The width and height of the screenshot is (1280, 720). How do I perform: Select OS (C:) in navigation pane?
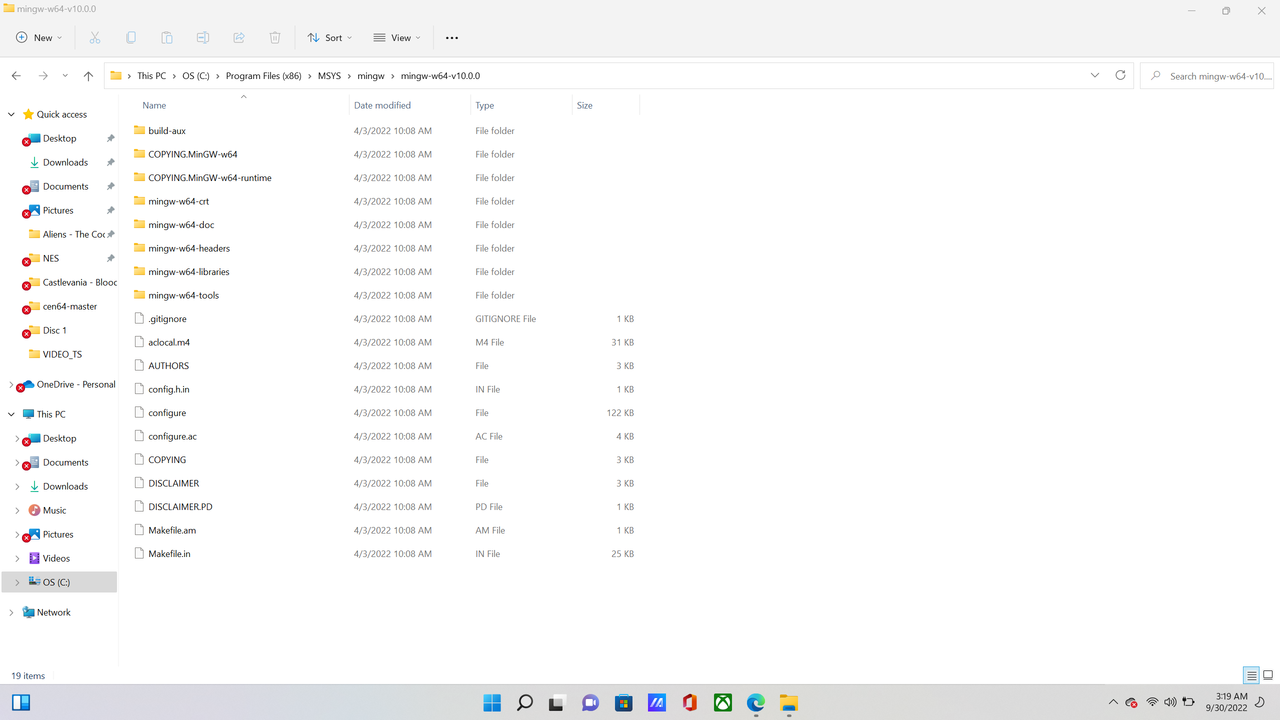coord(56,582)
